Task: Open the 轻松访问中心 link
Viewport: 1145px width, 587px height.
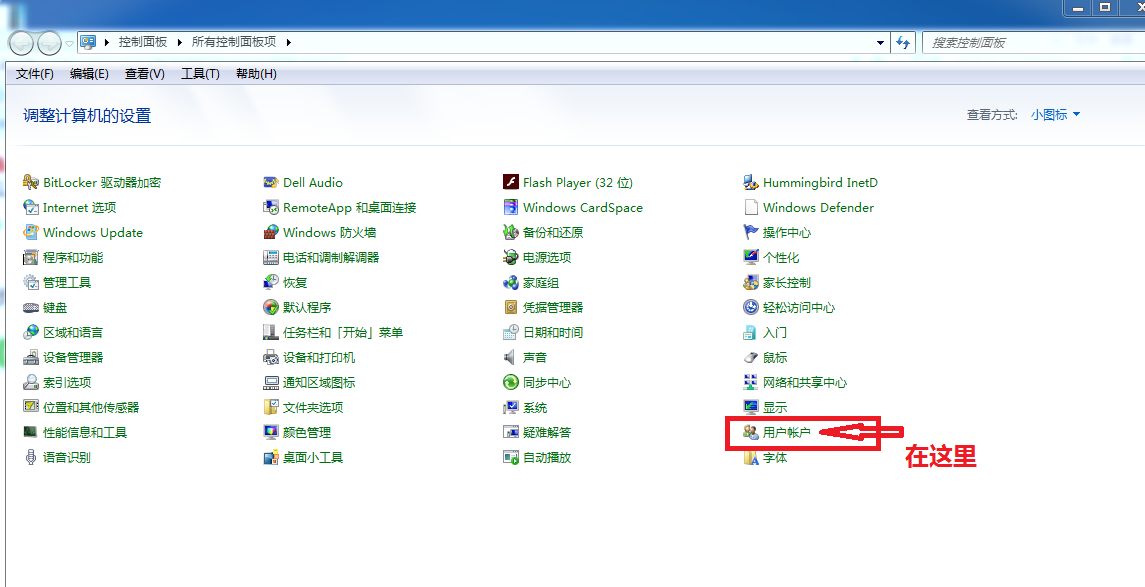Action: [x=799, y=307]
